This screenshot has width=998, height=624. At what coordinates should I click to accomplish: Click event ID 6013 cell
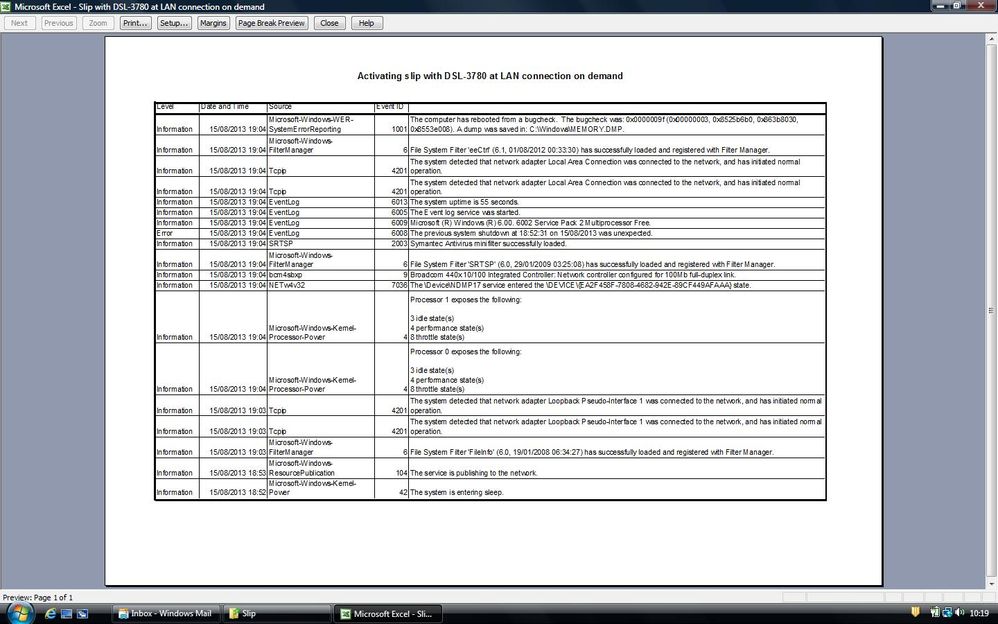click(x=391, y=202)
